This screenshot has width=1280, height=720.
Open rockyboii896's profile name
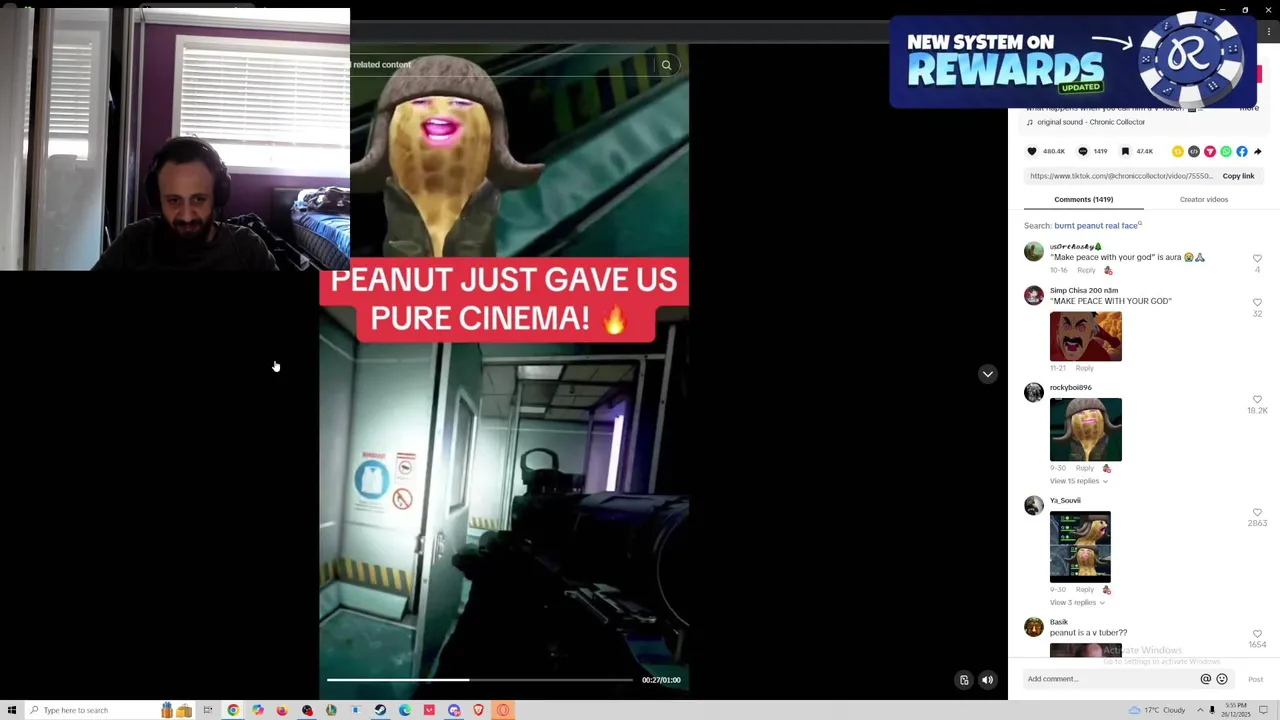pos(1070,387)
